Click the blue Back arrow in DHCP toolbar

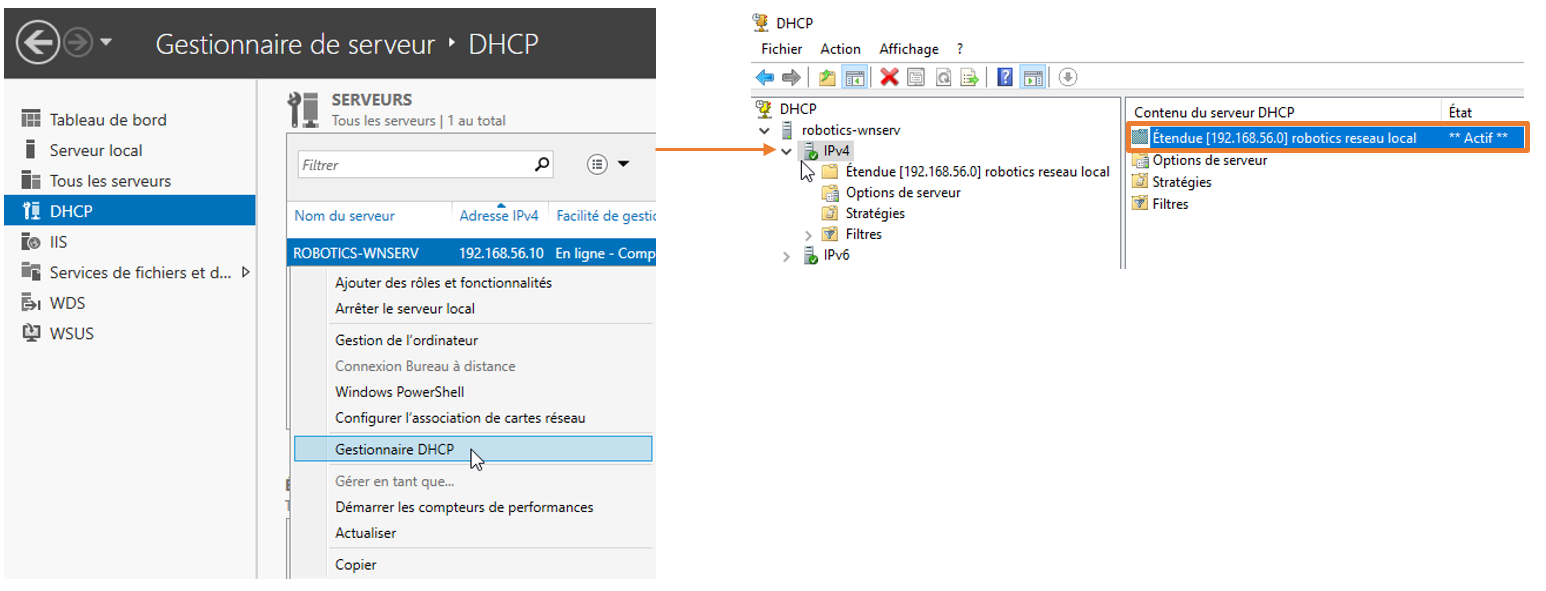pos(765,77)
